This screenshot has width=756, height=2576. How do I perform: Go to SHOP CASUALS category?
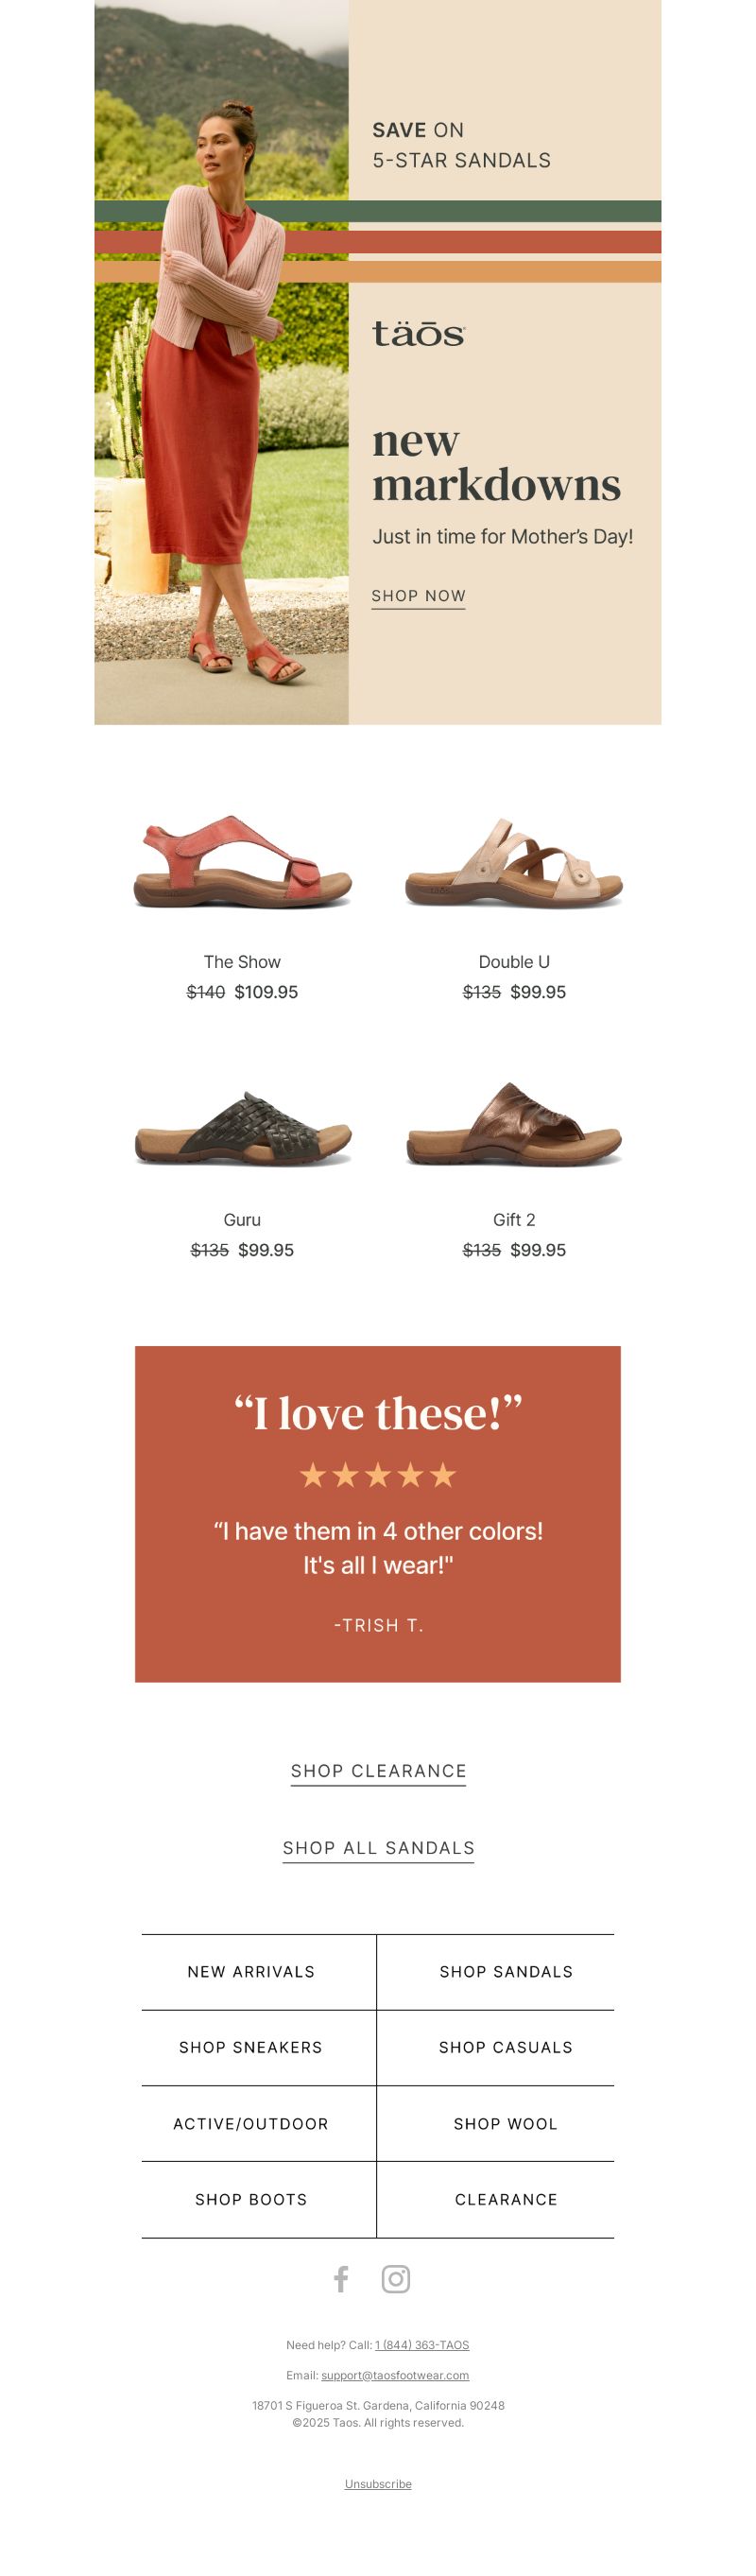pyautogui.click(x=506, y=2048)
